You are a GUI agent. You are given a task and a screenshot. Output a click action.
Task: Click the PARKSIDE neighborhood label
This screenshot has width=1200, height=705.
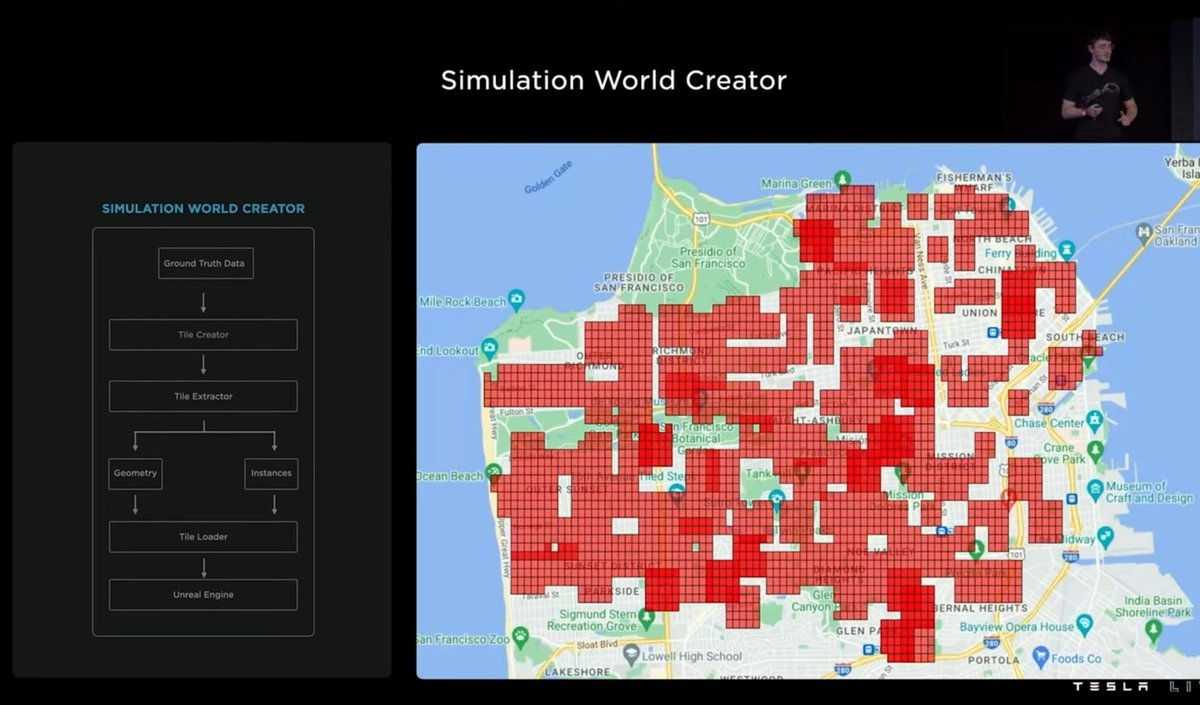[611, 591]
